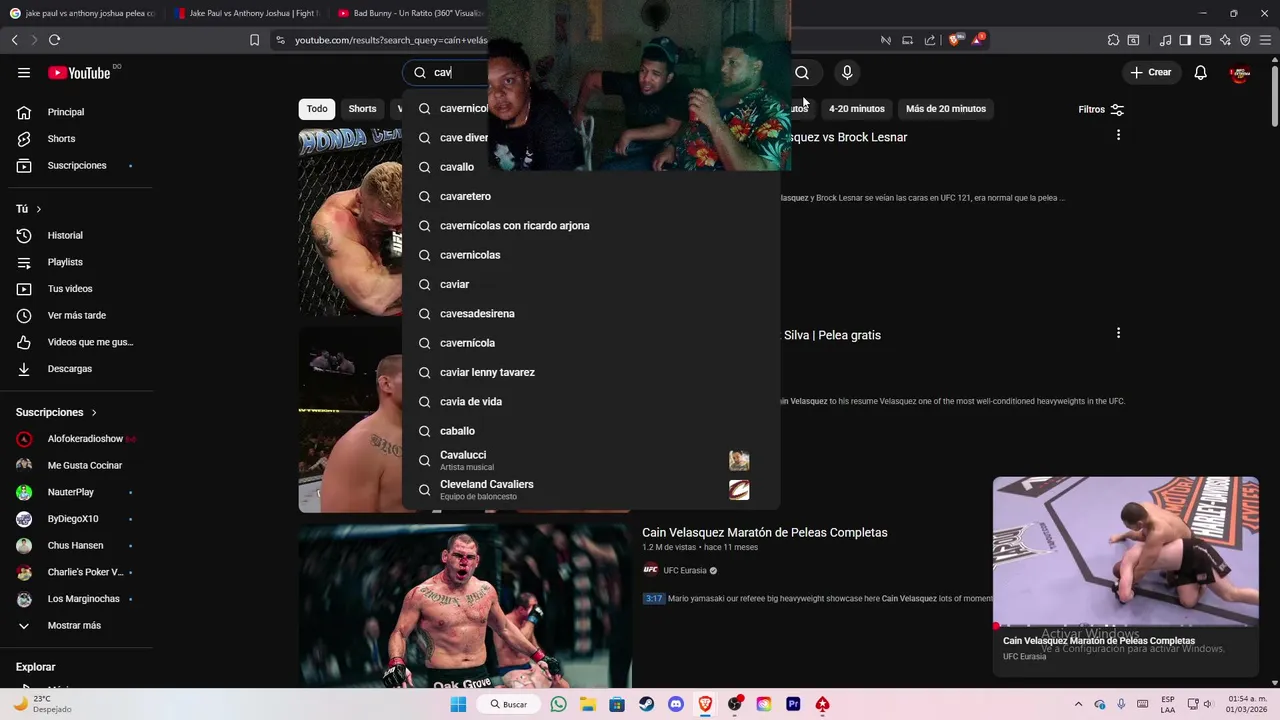1280x720 pixels.
Task: Open Playlists in the sidebar
Action: [80, 262]
